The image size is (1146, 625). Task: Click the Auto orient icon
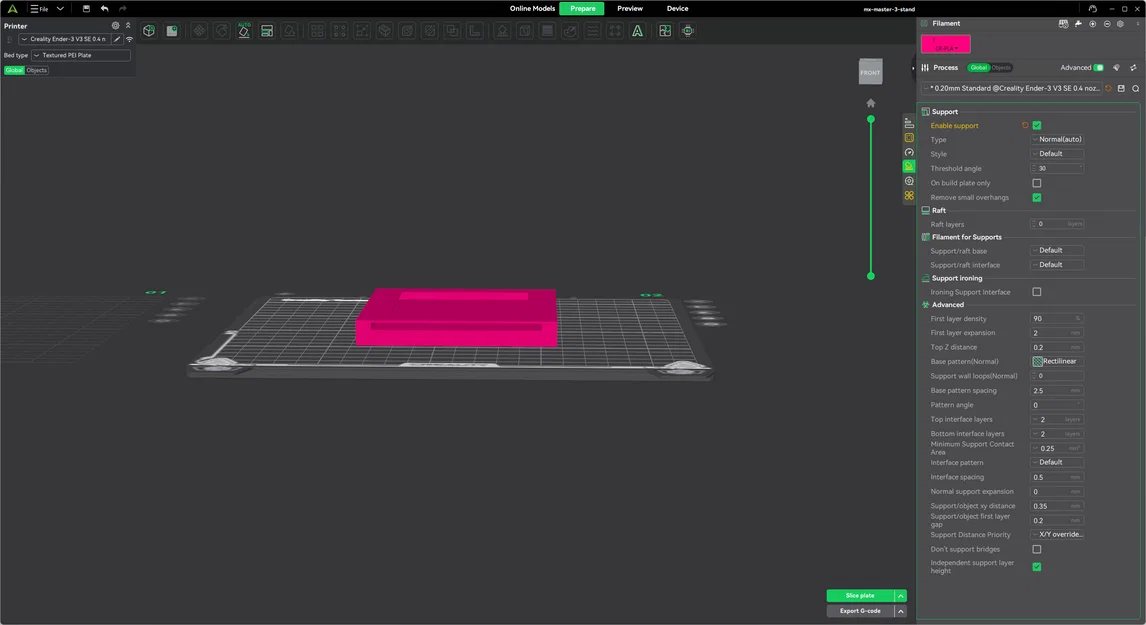click(x=244, y=31)
